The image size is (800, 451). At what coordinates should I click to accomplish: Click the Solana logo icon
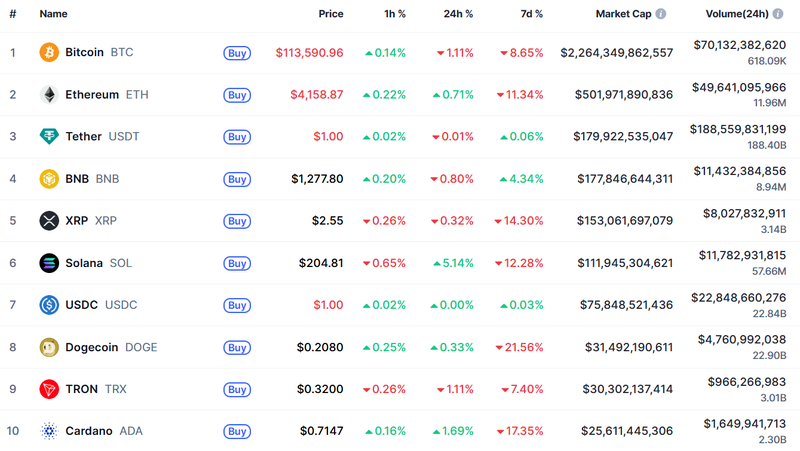tap(49, 263)
